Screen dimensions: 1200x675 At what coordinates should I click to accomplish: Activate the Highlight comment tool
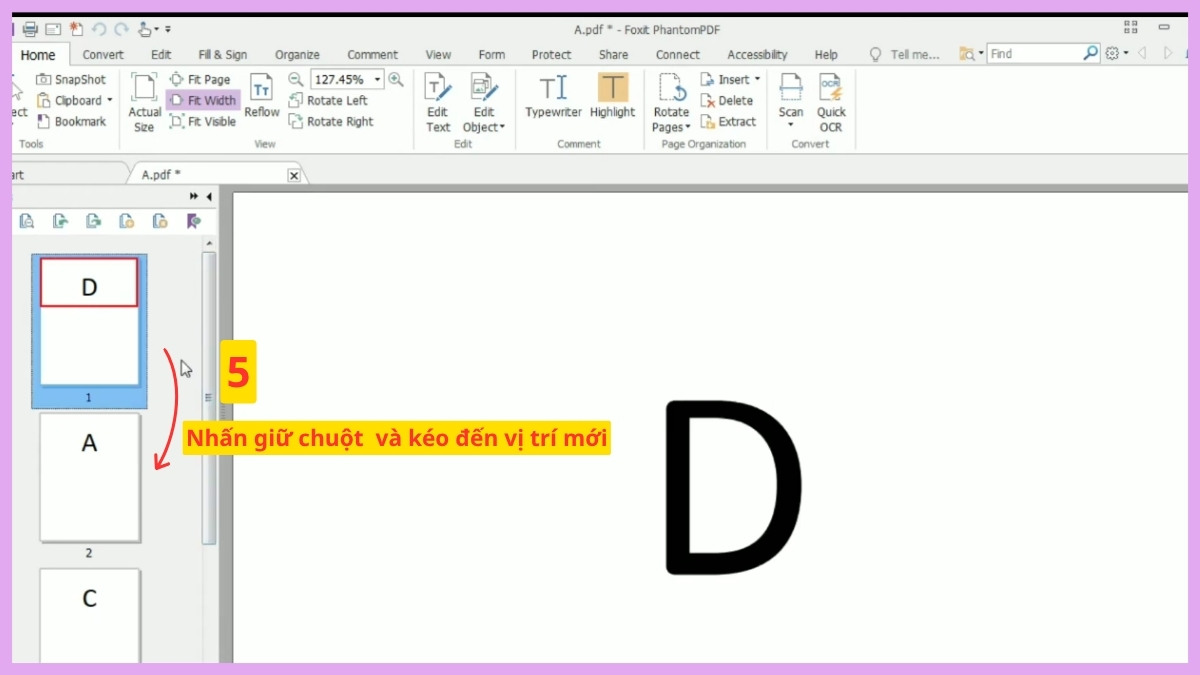click(x=612, y=98)
